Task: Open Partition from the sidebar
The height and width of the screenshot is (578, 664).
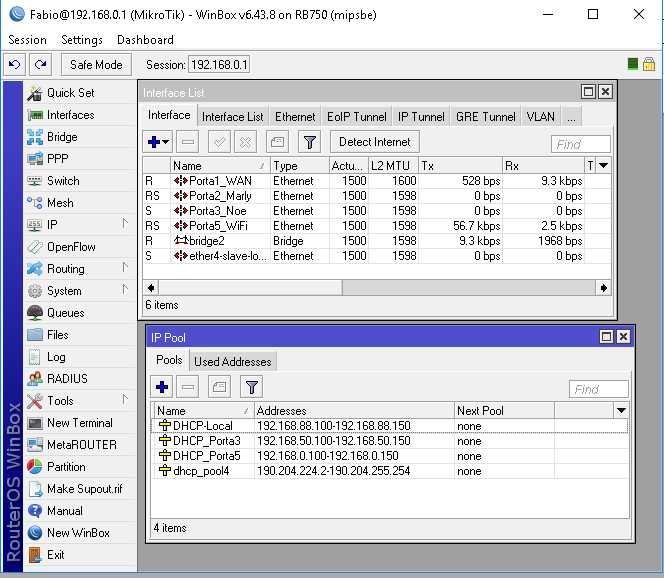Action: coord(80,467)
